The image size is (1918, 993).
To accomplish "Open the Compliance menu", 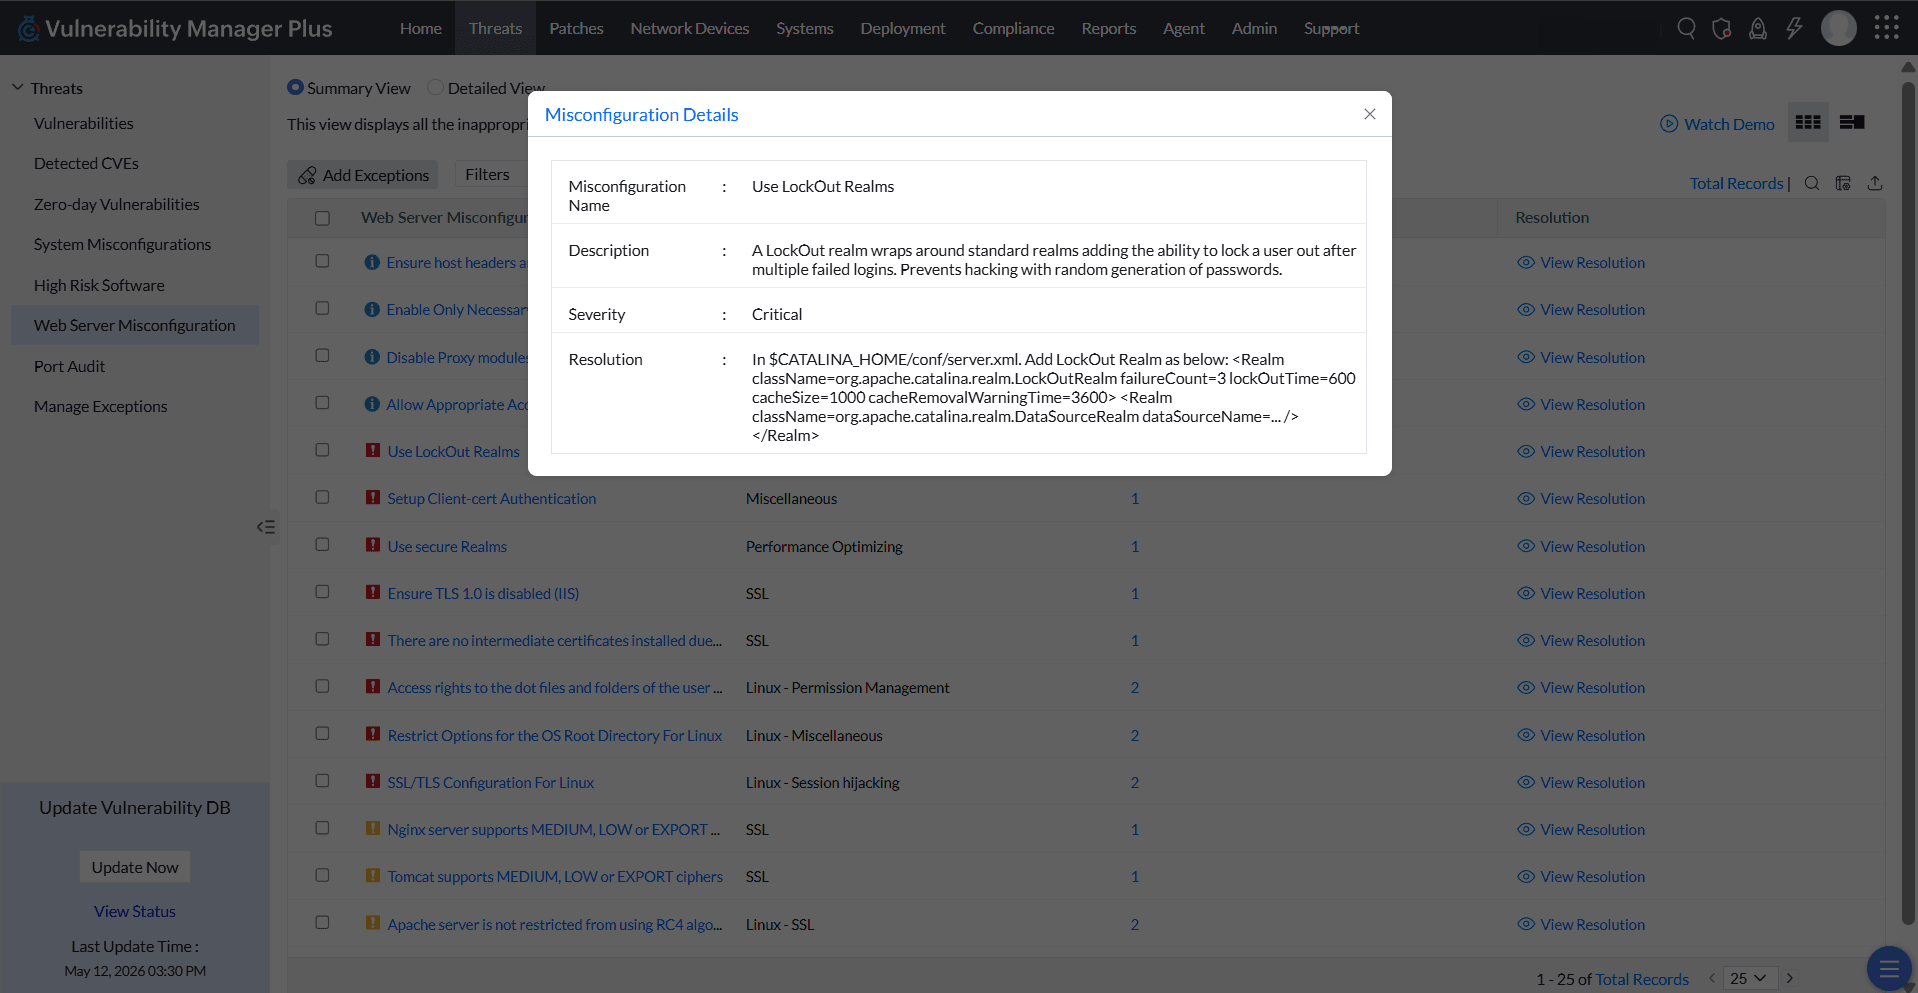I will pyautogui.click(x=1013, y=28).
